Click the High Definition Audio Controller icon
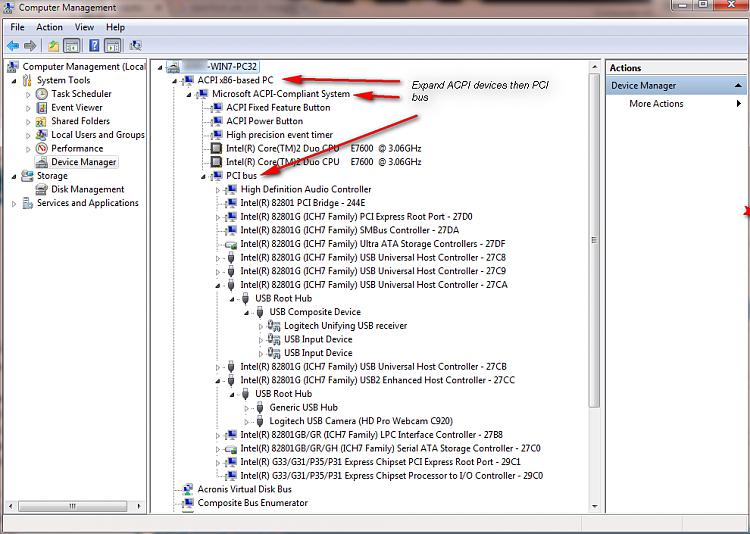 pyautogui.click(x=232, y=189)
